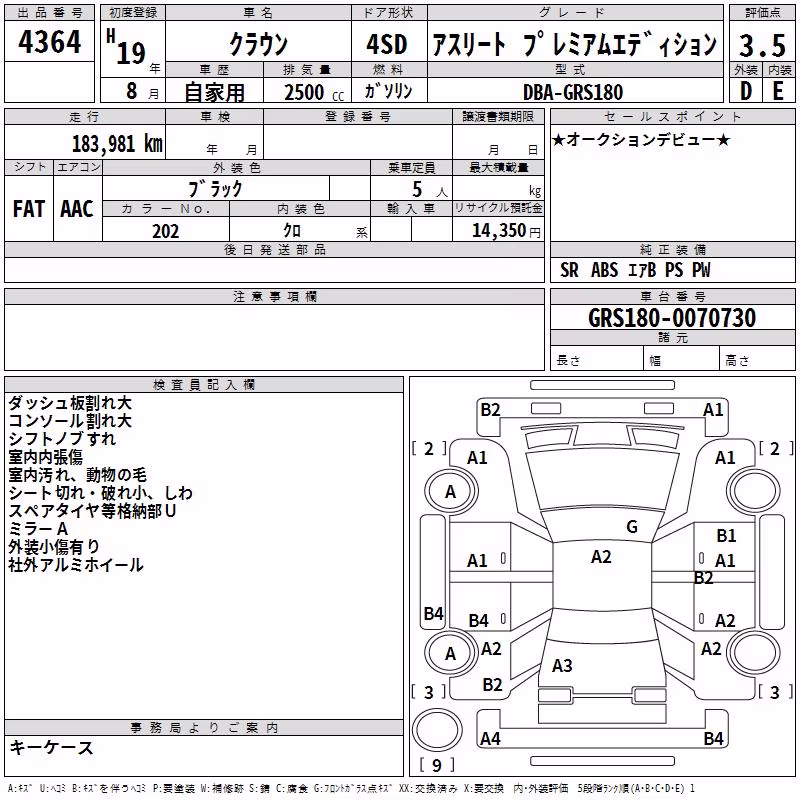Click lot number 4364

(x=49, y=42)
